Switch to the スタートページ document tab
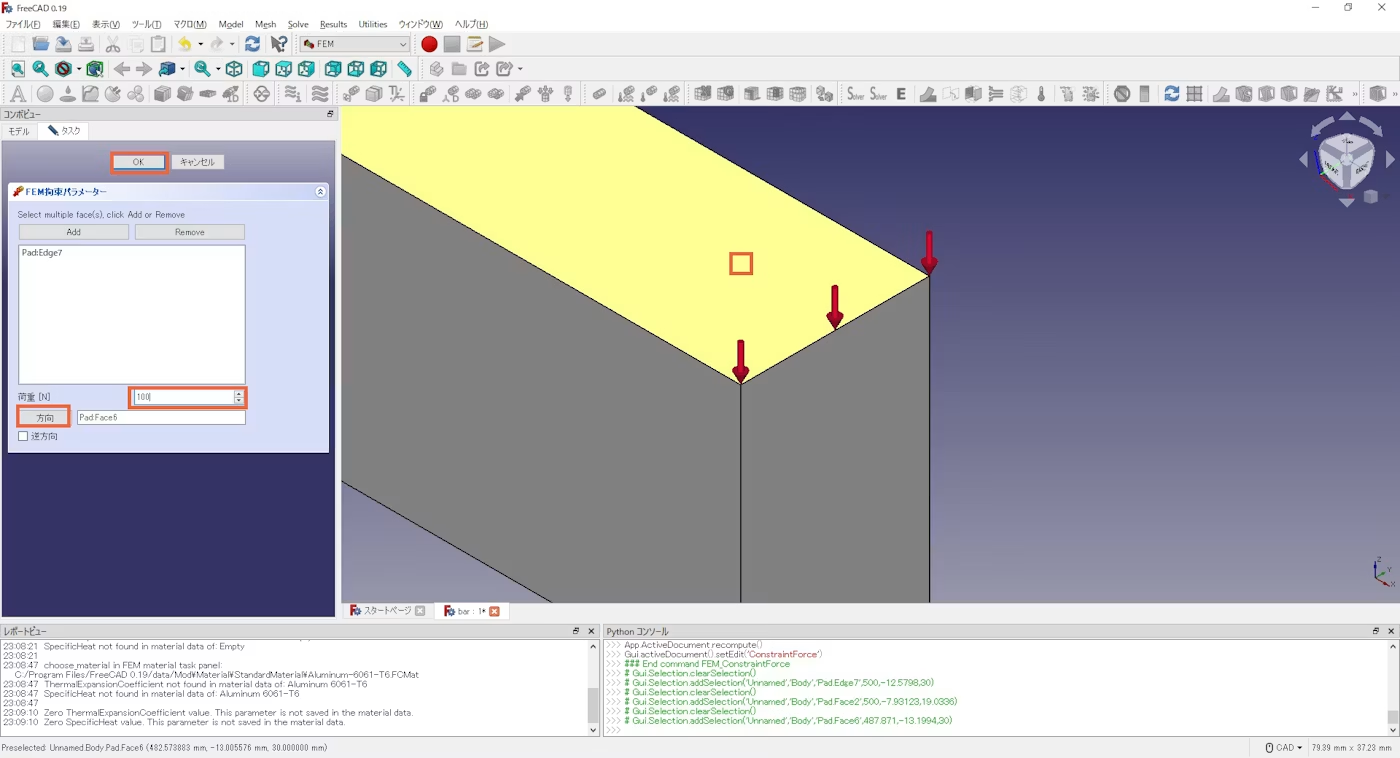This screenshot has height=758, width=1400. [387, 611]
